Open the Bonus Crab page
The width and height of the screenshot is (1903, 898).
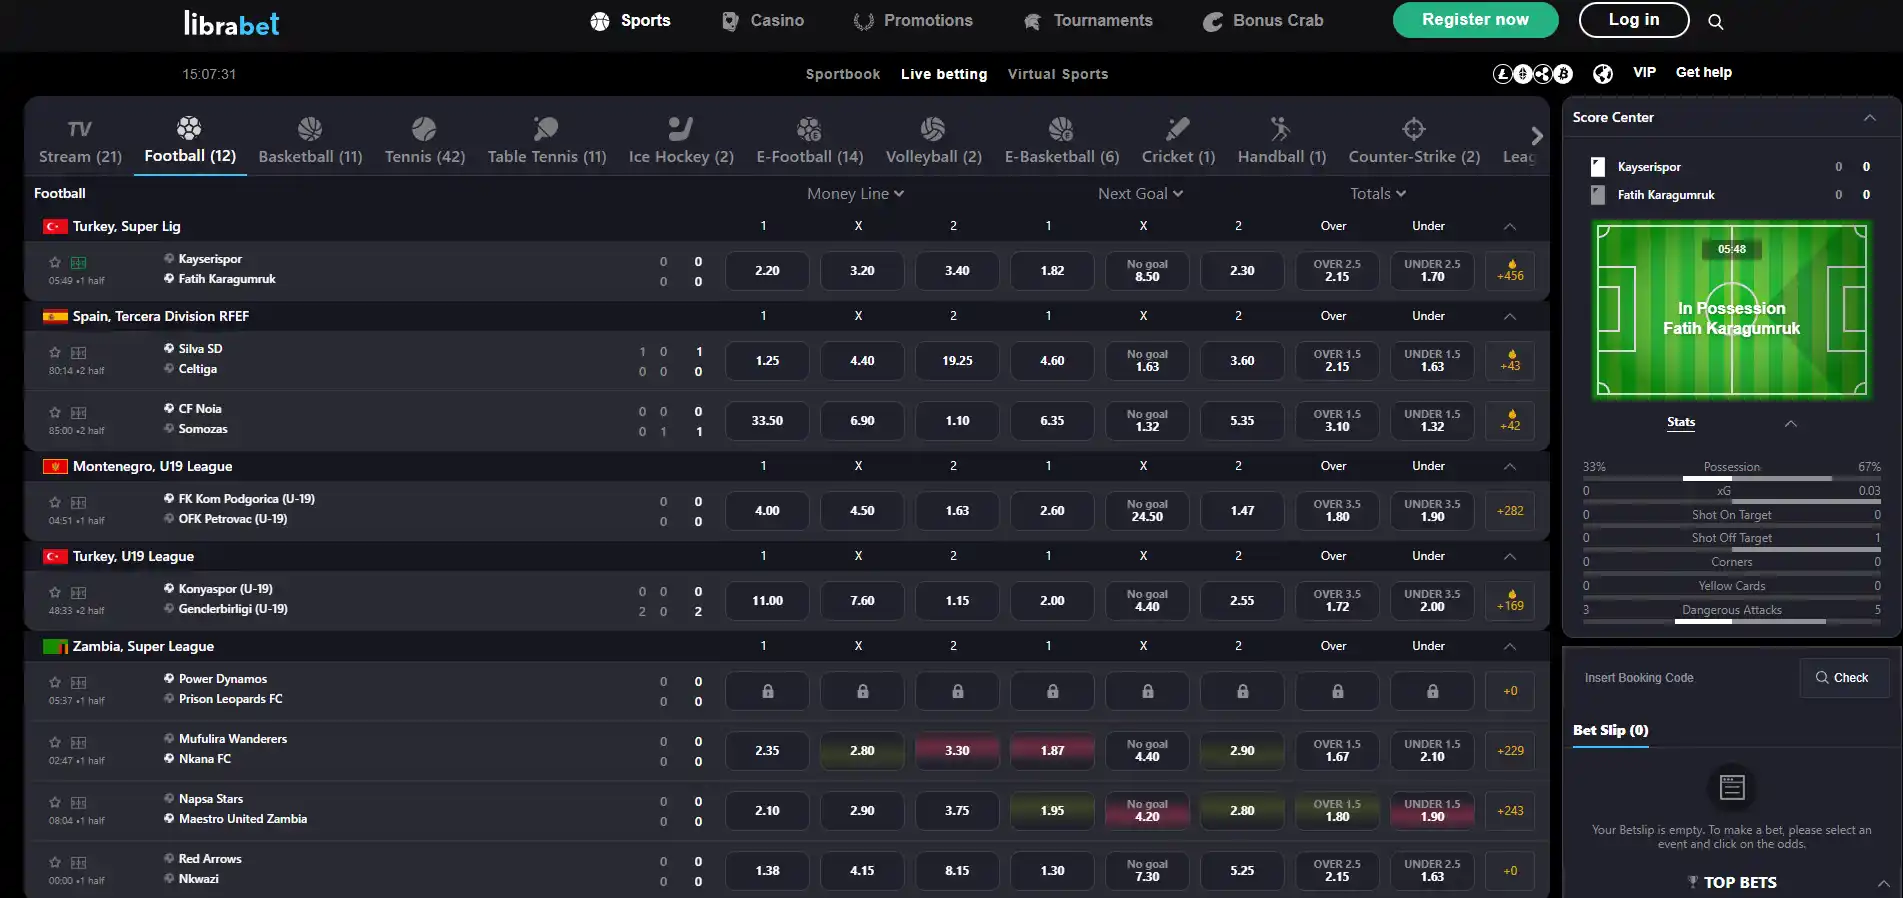1263,21
